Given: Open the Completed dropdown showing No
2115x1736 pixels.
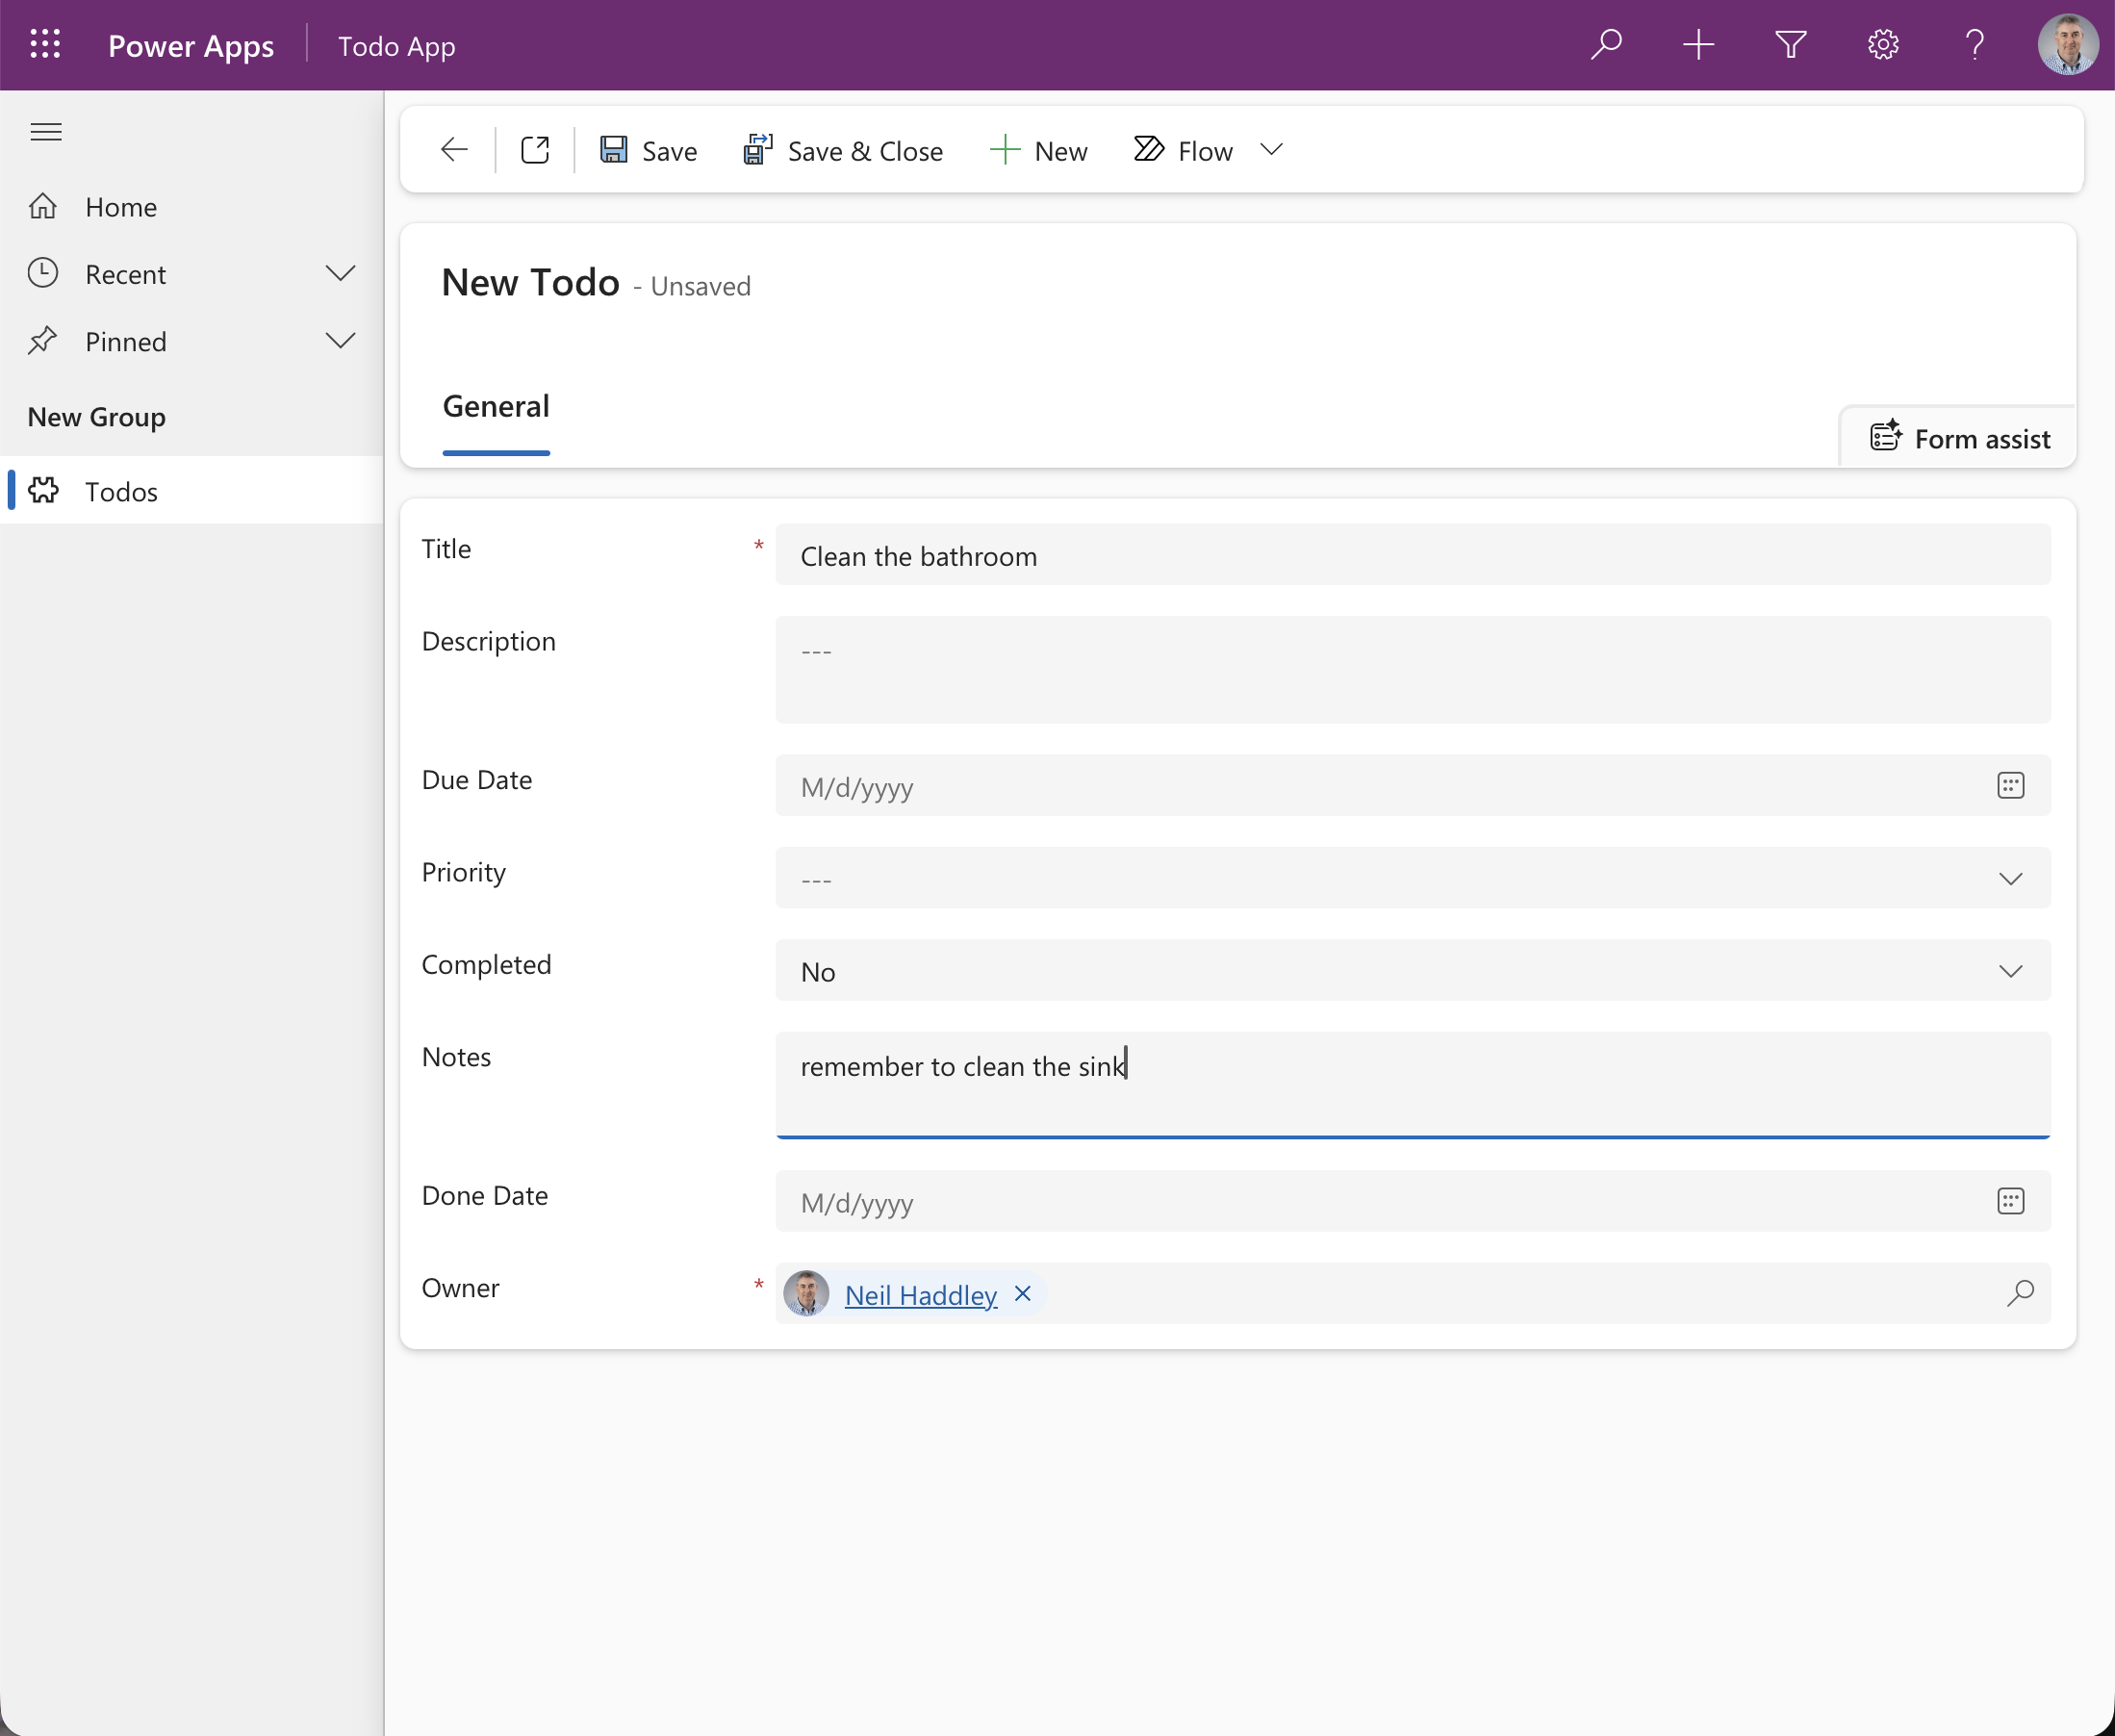Looking at the screenshot, I should 1412,971.
